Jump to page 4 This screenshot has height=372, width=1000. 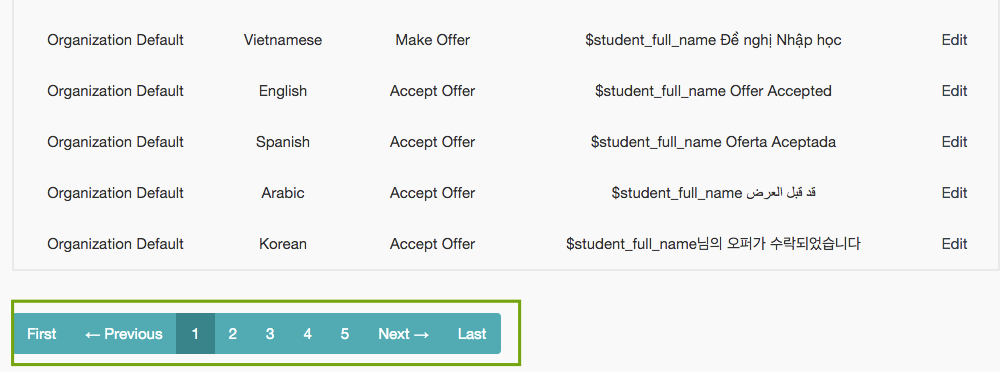pos(307,334)
